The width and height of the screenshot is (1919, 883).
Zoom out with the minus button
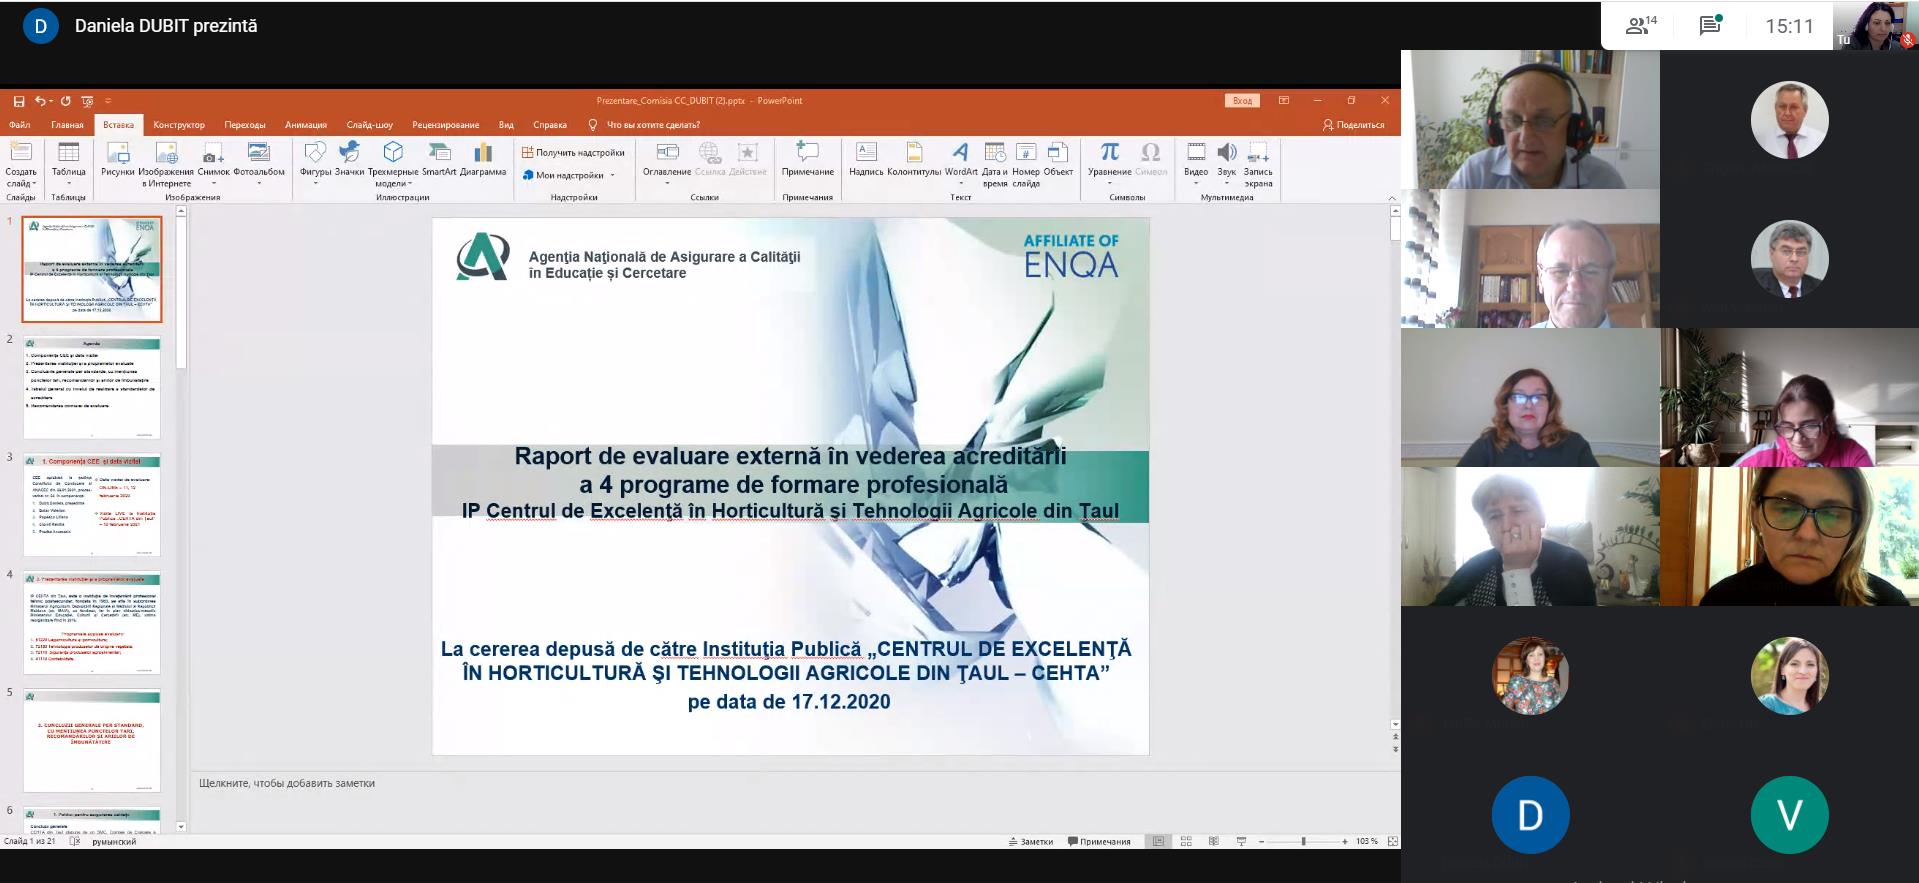coord(1262,842)
